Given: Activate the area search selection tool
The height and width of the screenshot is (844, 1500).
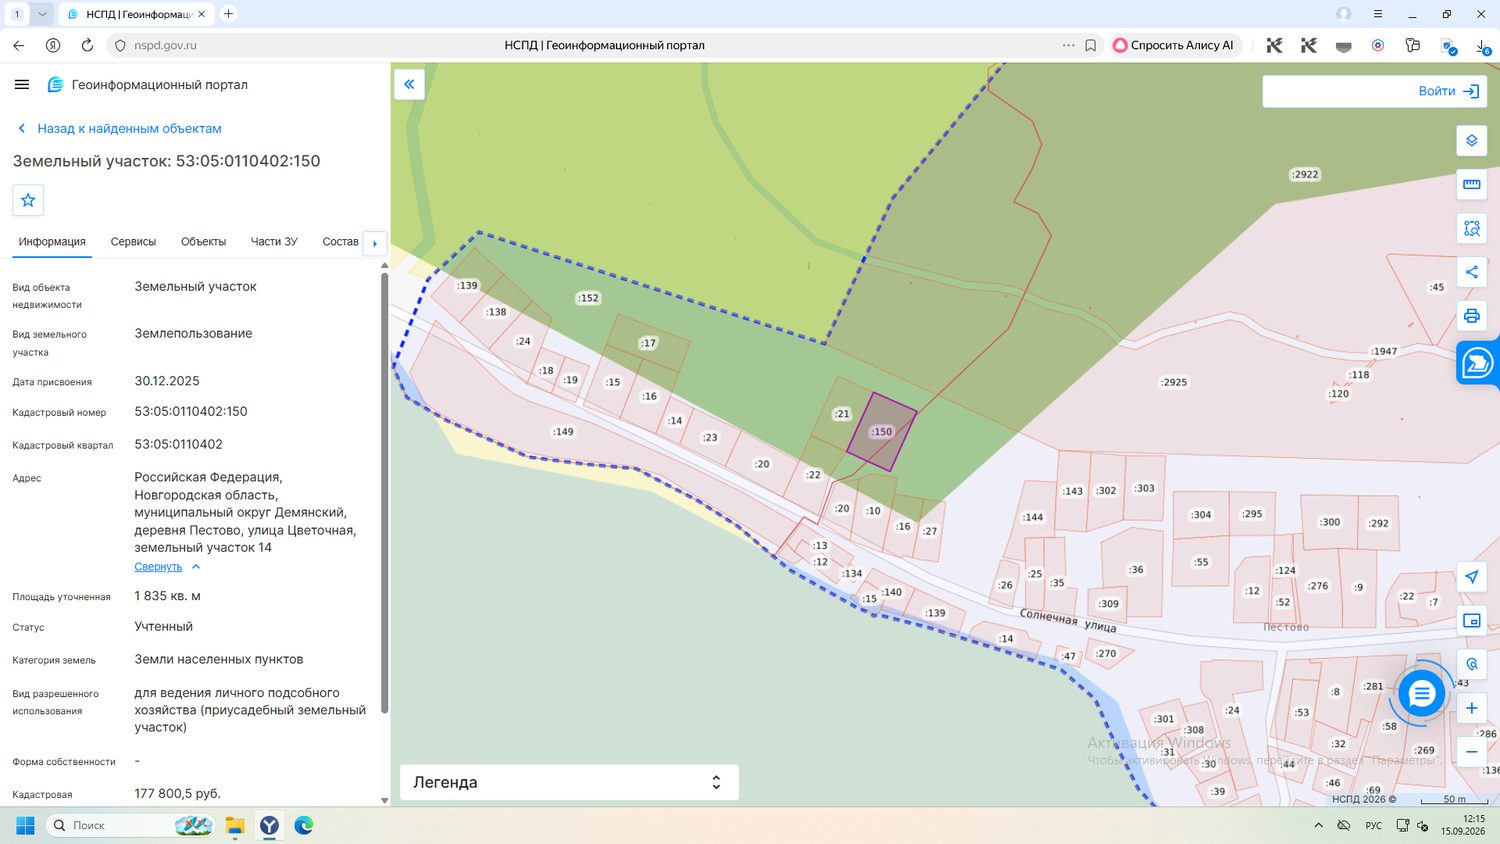Looking at the screenshot, I should (x=1471, y=228).
